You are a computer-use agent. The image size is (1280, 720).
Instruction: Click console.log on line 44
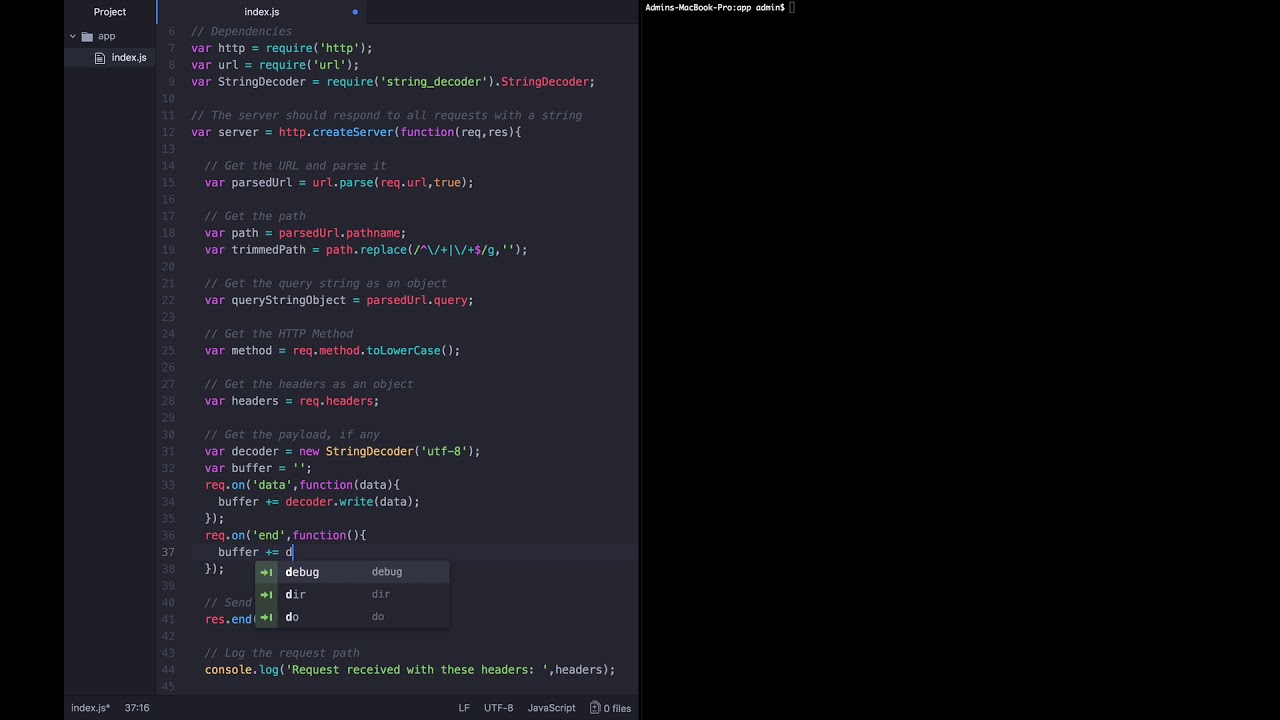coord(242,670)
